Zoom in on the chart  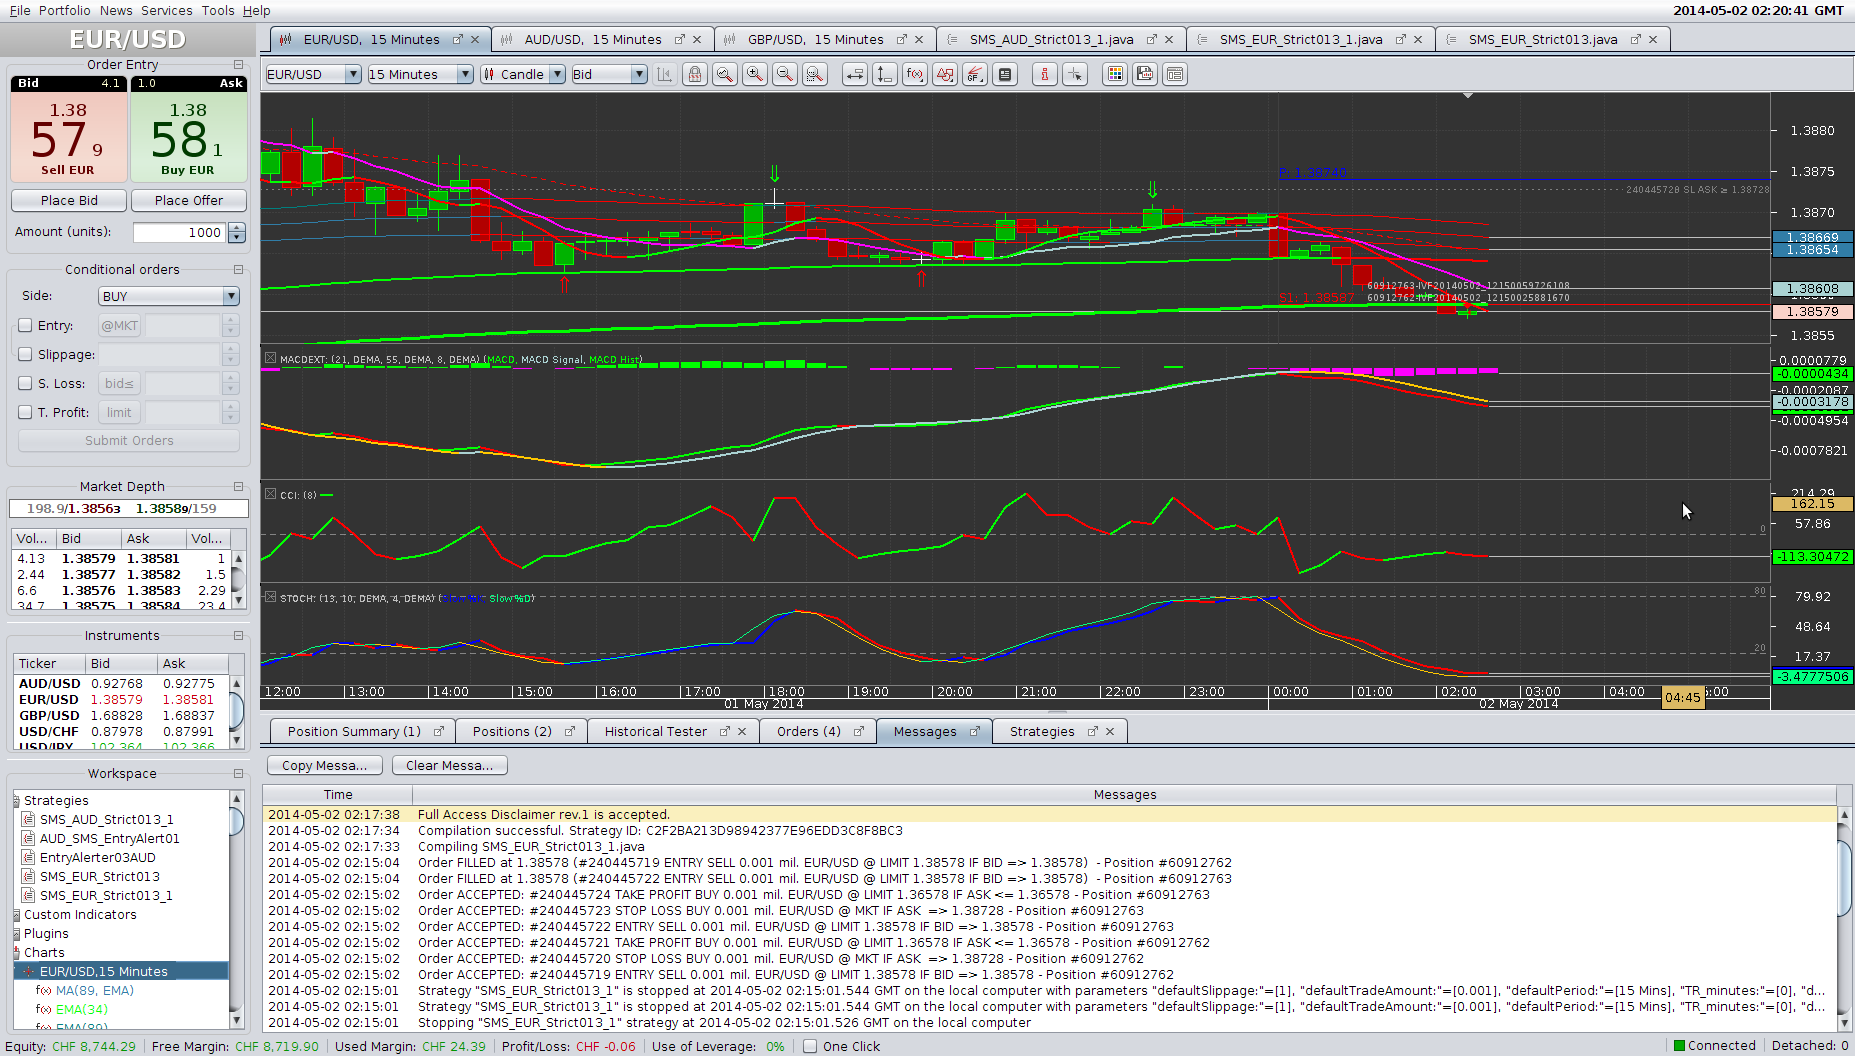point(755,74)
